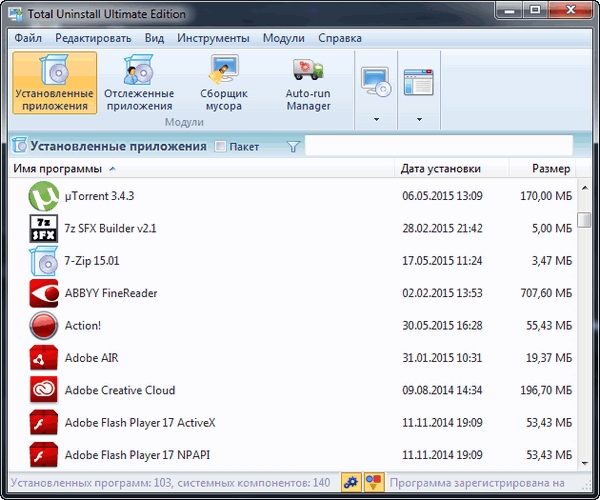
Task: Select Adobe Creative Cloud program row
Action: [119, 390]
